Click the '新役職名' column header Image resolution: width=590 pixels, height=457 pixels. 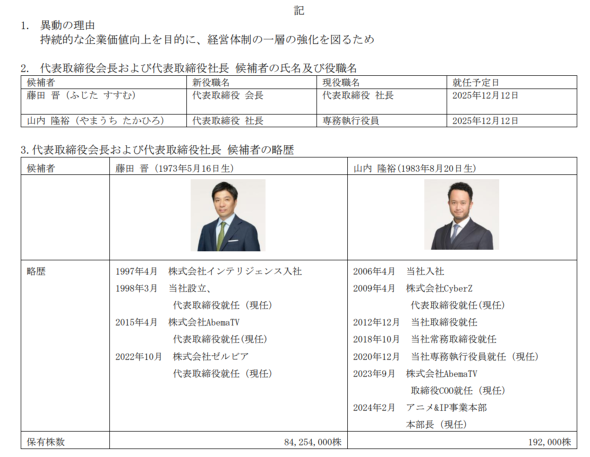(x=211, y=82)
